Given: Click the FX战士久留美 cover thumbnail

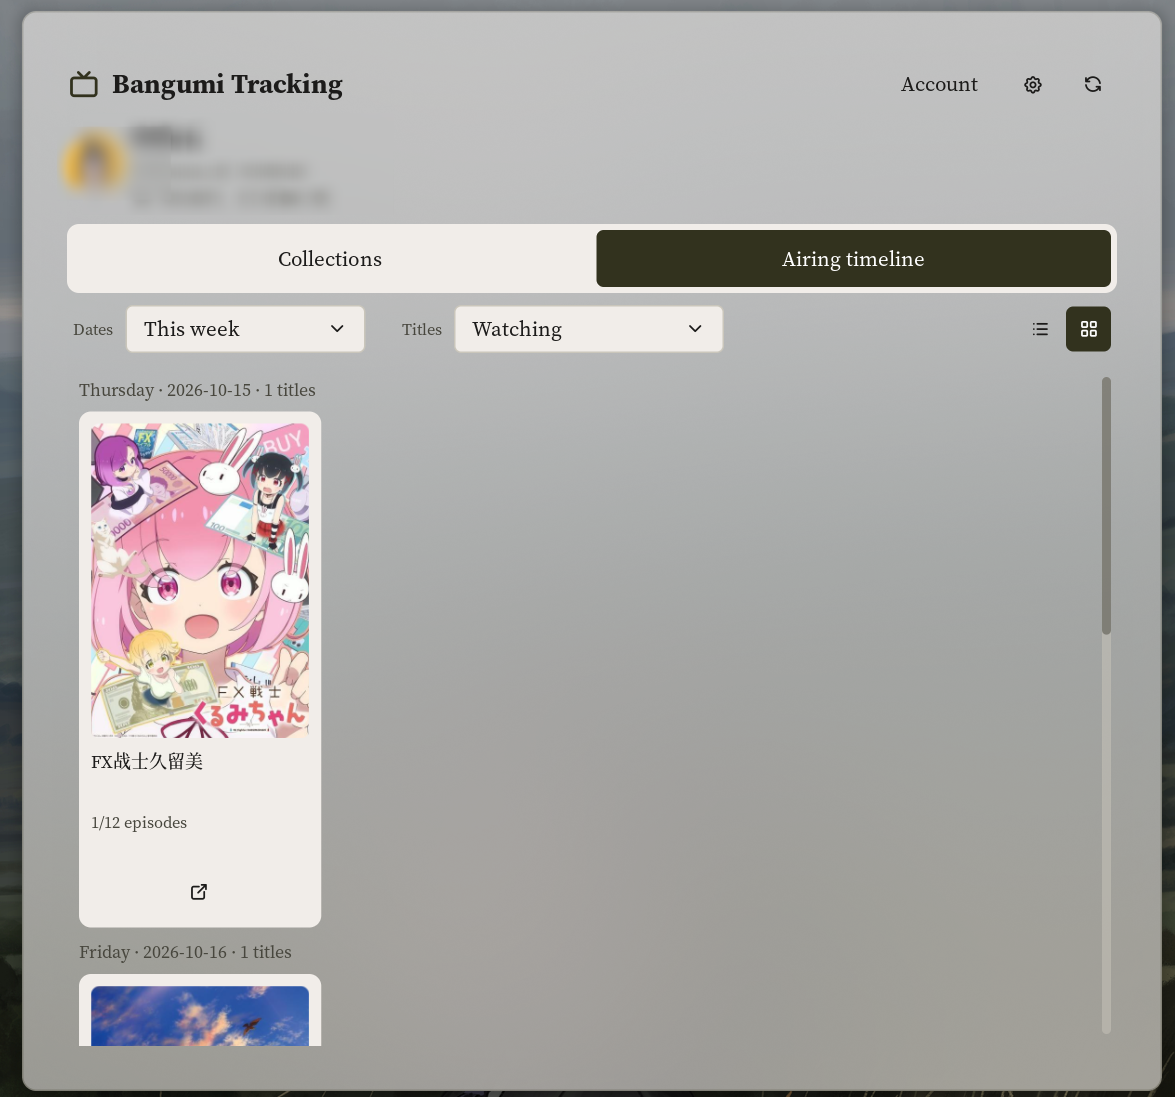Looking at the screenshot, I should click(200, 581).
